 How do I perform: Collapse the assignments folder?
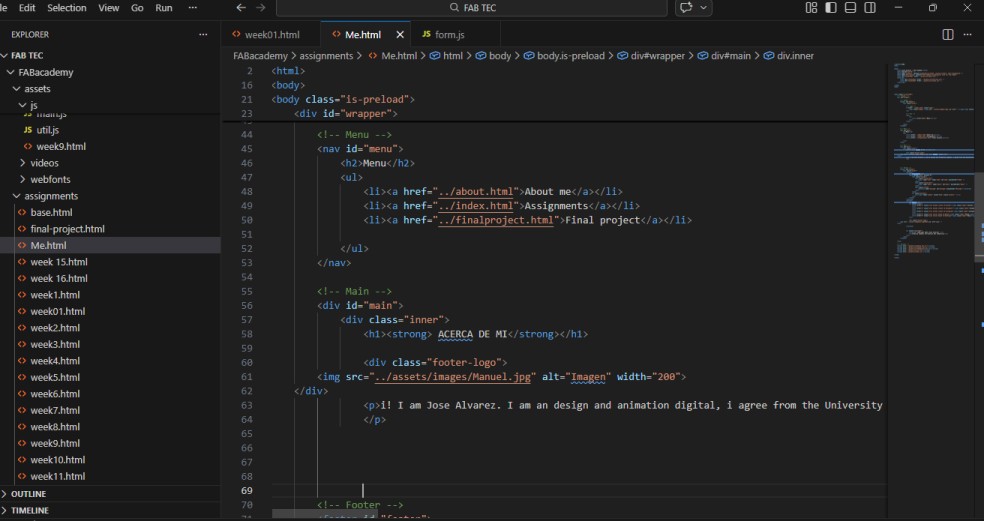50,196
